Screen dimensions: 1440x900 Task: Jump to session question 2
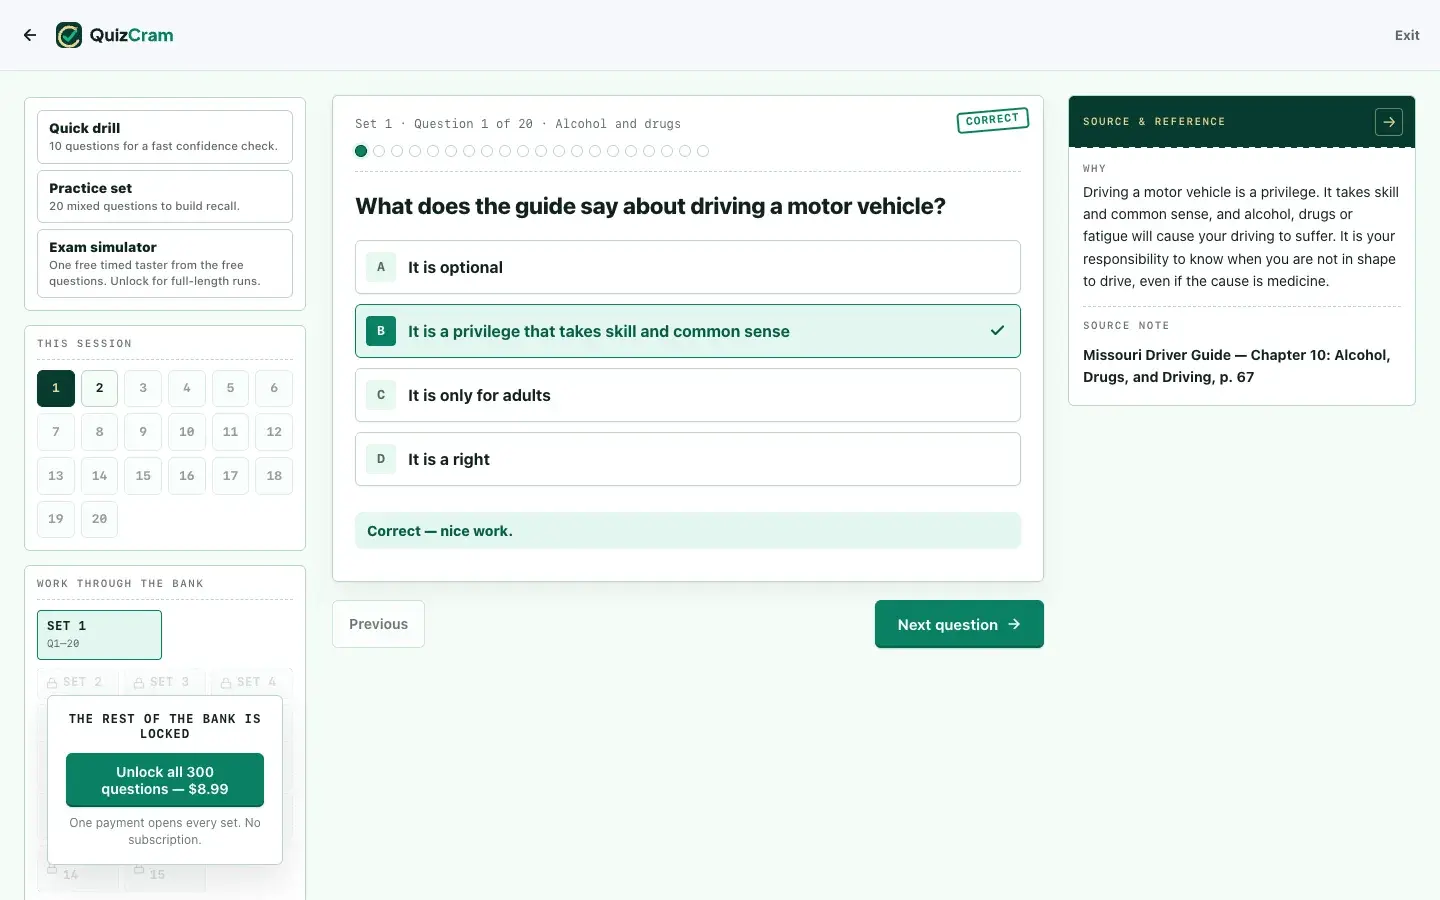click(x=99, y=388)
